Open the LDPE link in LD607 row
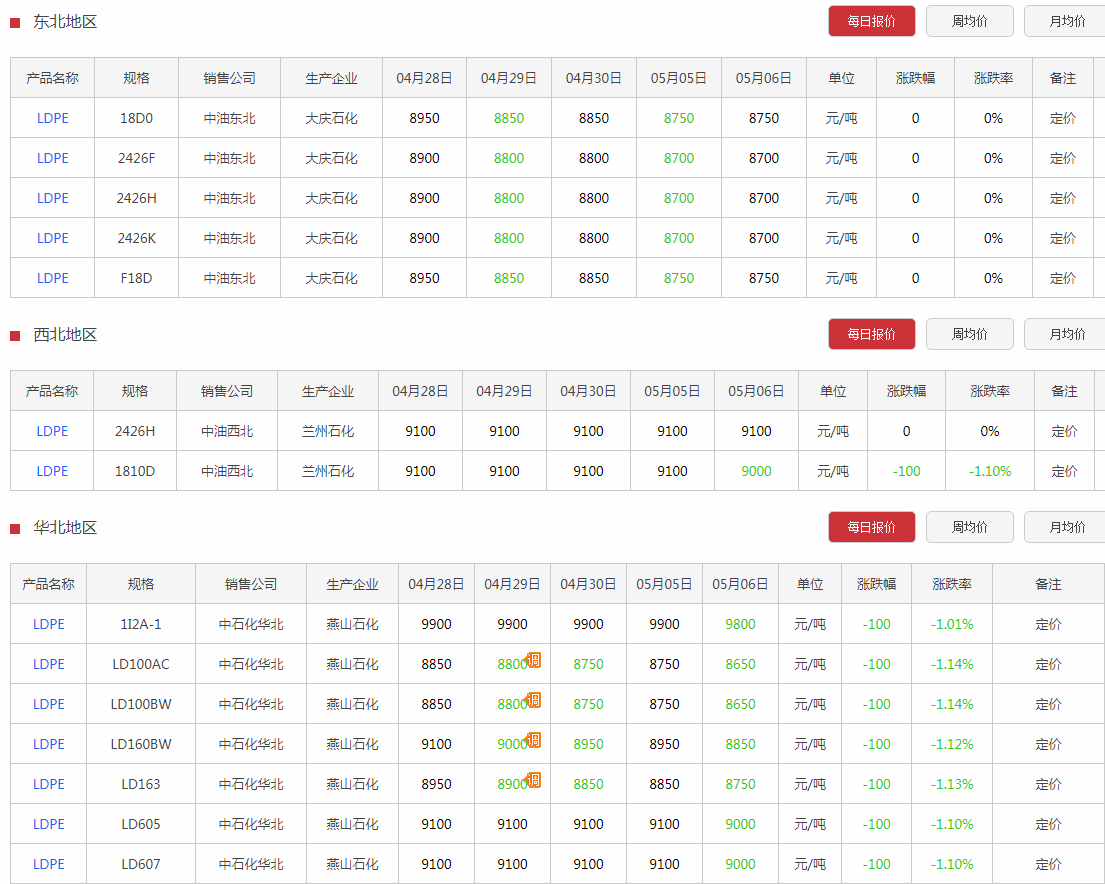 48,864
